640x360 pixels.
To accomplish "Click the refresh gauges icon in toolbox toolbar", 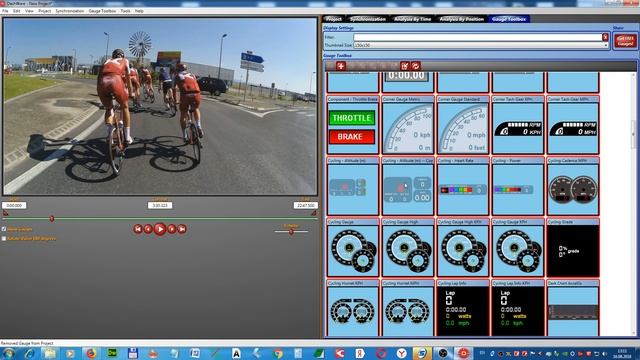I will pos(416,66).
